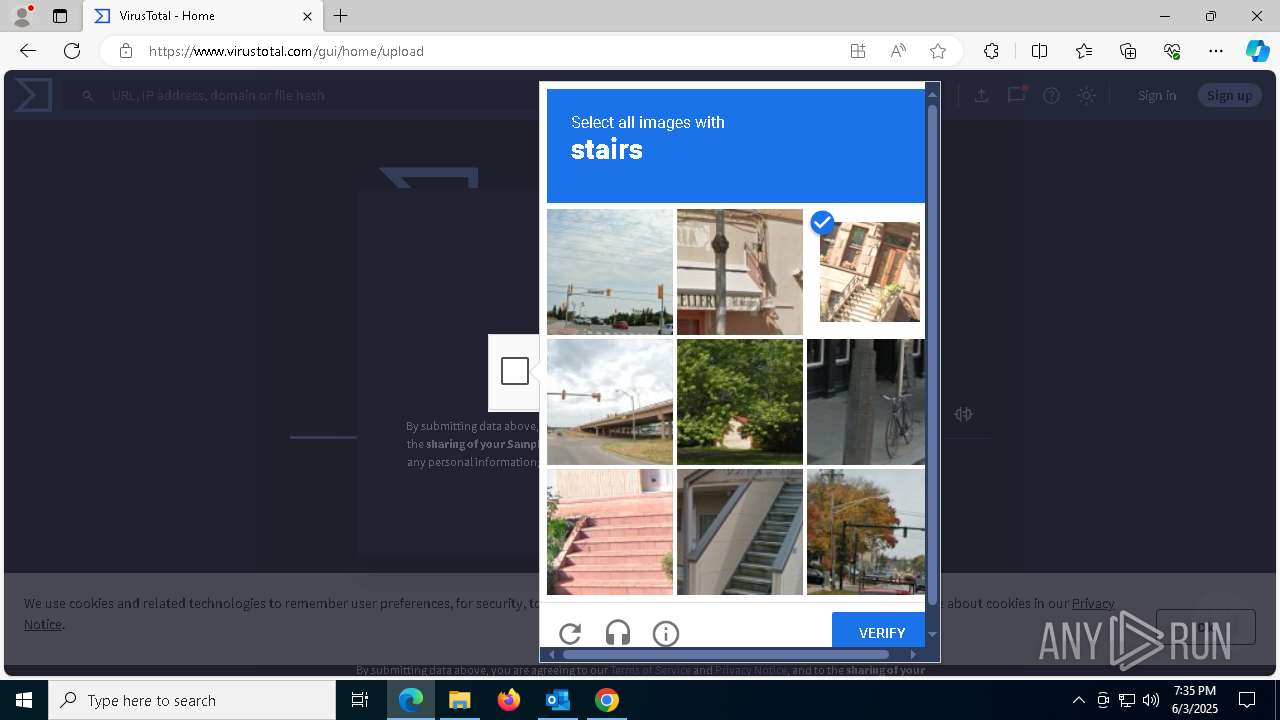Viewport: 1280px width, 720px height.
Task: Click the browser Back arrow
Action: [x=27, y=51]
